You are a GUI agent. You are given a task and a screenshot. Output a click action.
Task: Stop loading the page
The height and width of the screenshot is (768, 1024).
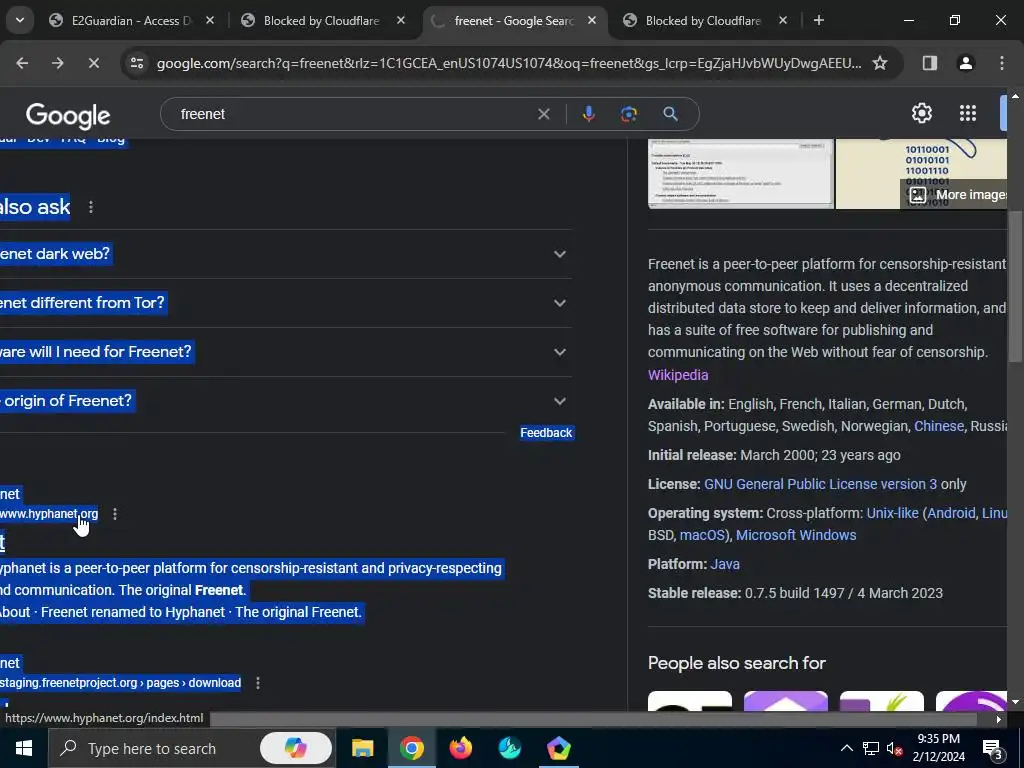(93, 63)
